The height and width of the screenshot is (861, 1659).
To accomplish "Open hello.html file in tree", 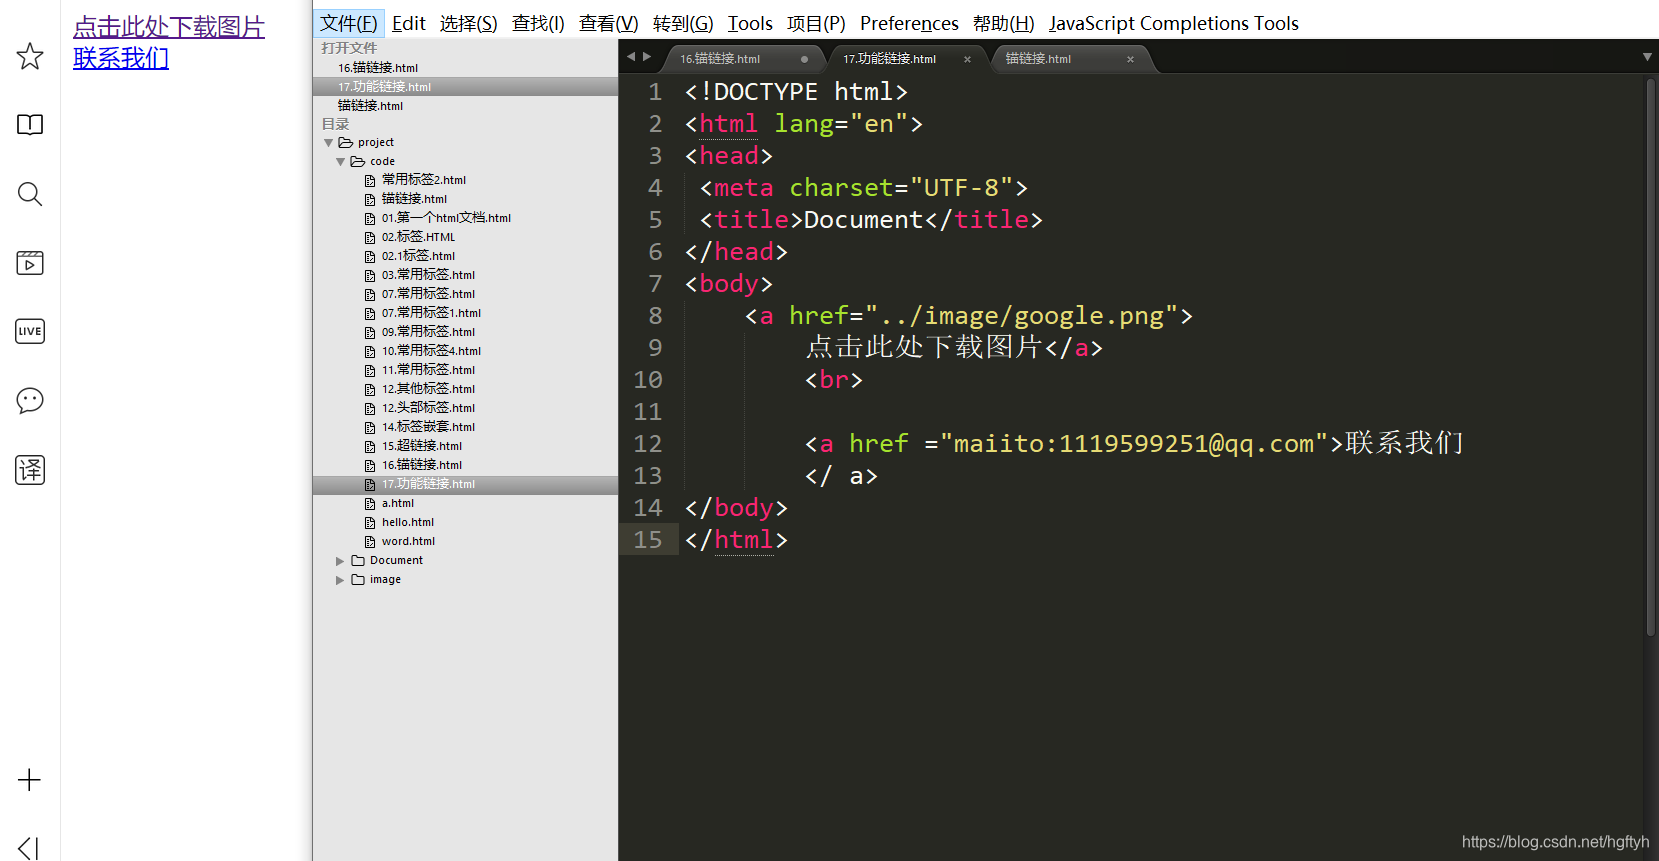I will pos(408,523).
